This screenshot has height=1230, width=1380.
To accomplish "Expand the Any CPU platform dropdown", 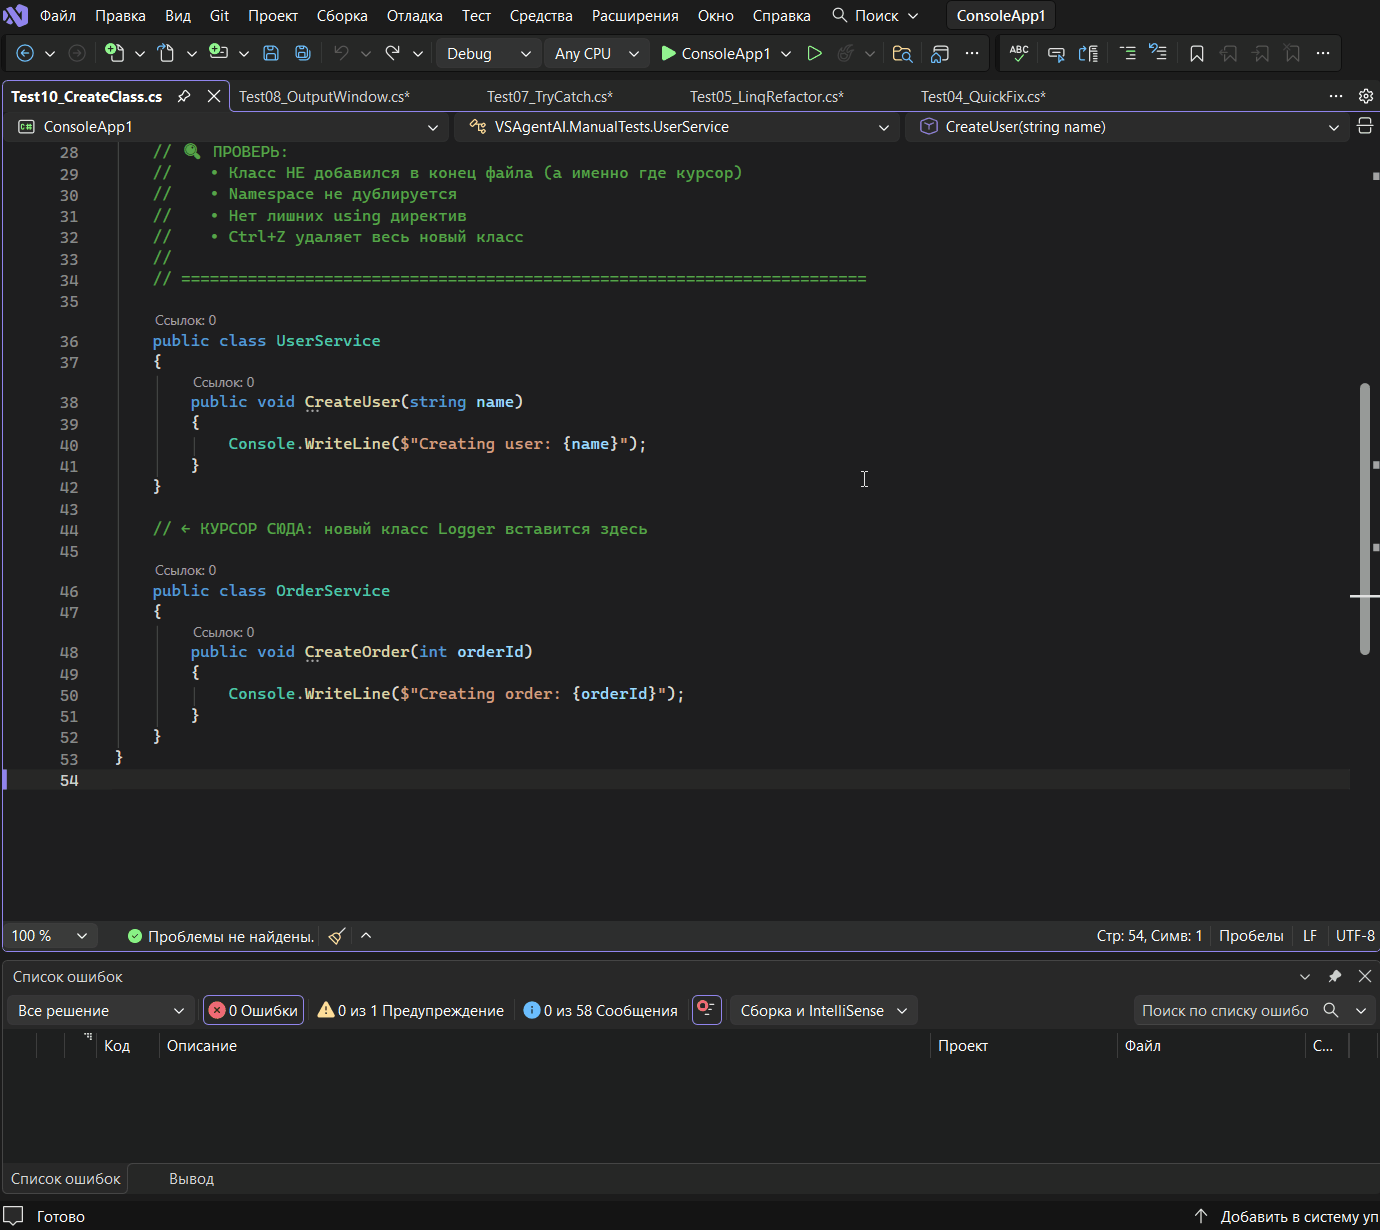I will point(596,53).
